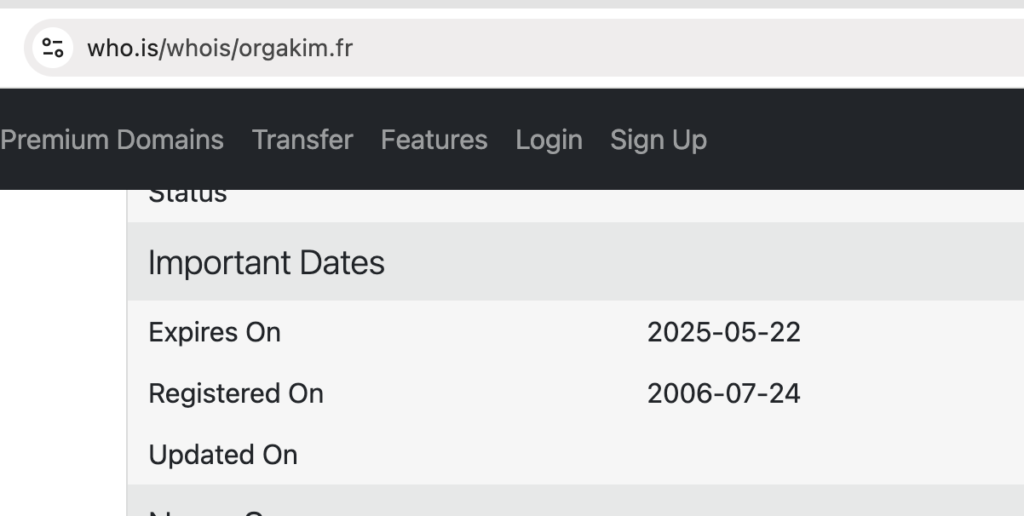Image resolution: width=1024 pixels, height=516 pixels.
Task: Select the Updated On label
Action: click(x=223, y=455)
